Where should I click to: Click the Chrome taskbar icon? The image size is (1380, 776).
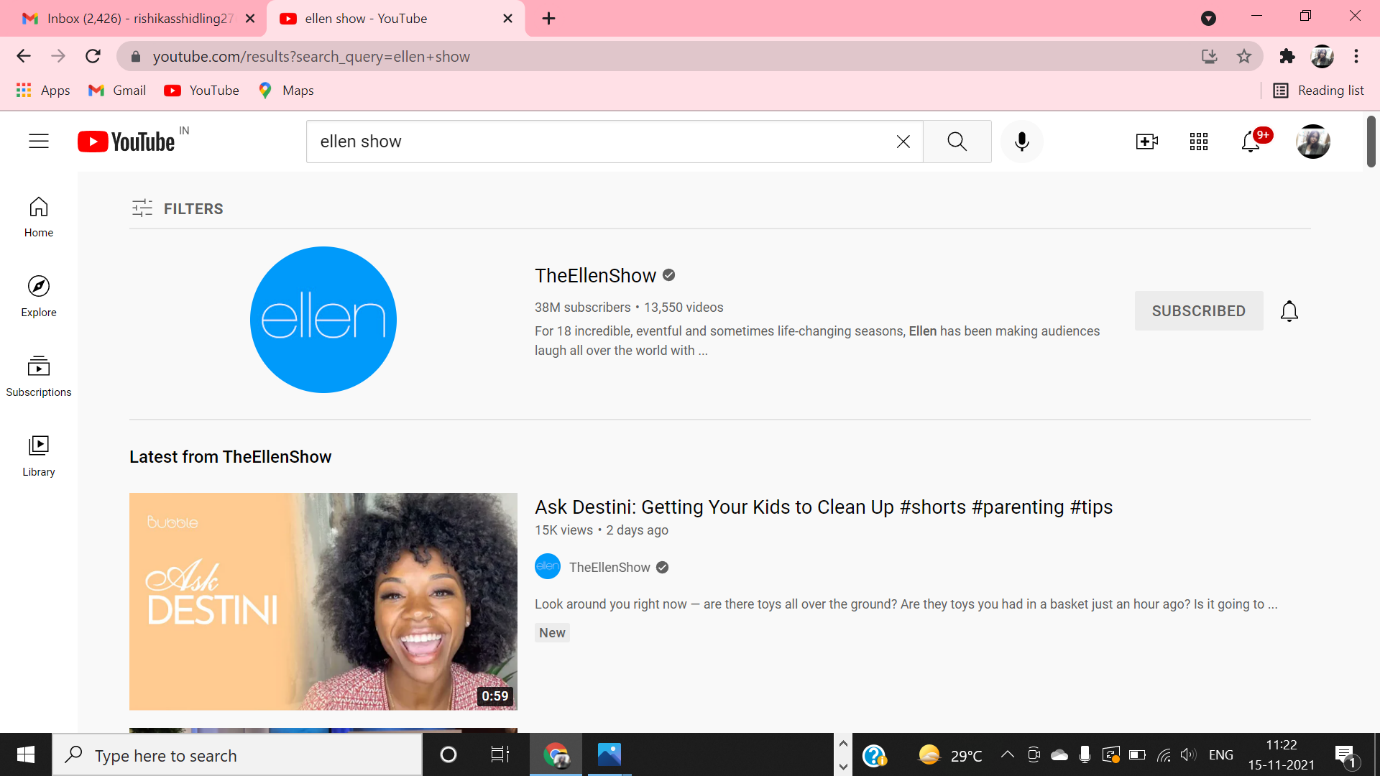click(x=556, y=755)
